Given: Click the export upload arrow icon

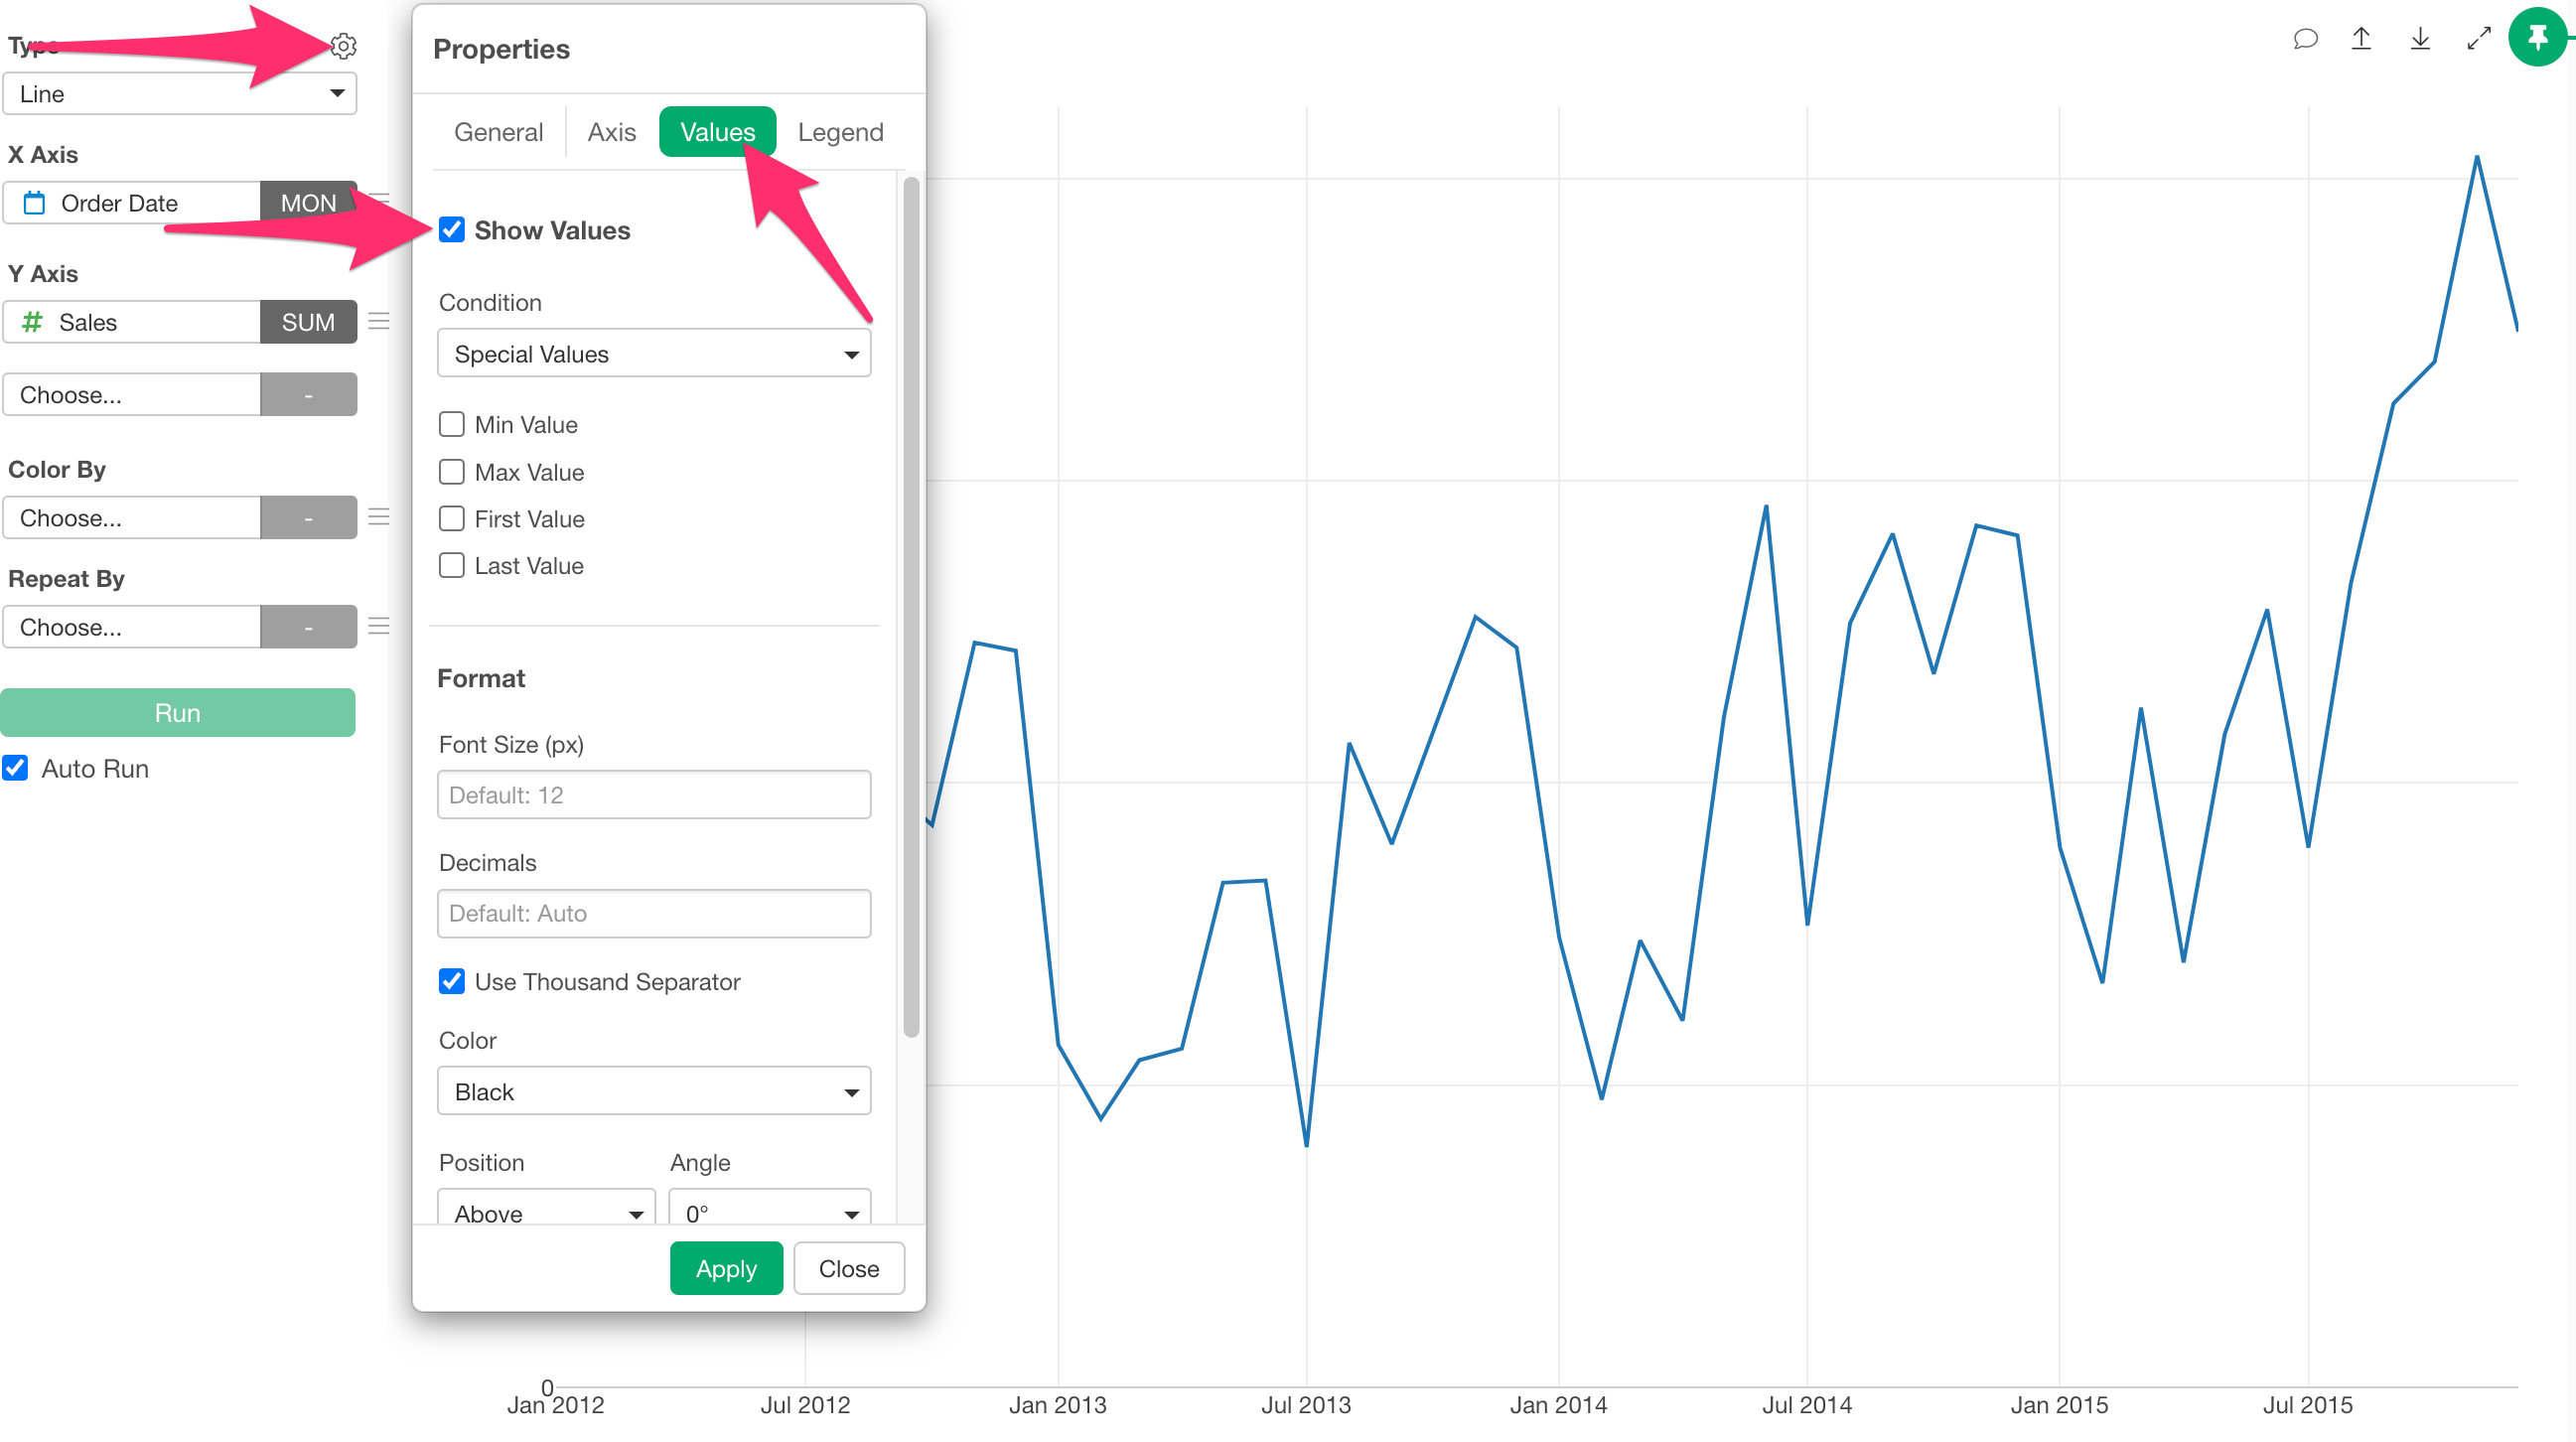Looking at the screenshot, I should pos(2361,39).
